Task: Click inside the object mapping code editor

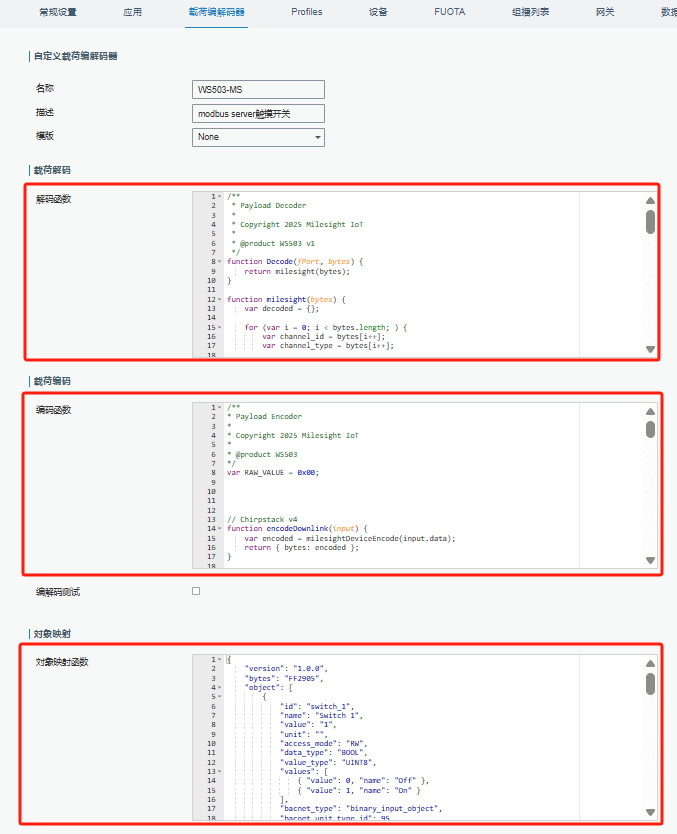Action: click(420, 740)
